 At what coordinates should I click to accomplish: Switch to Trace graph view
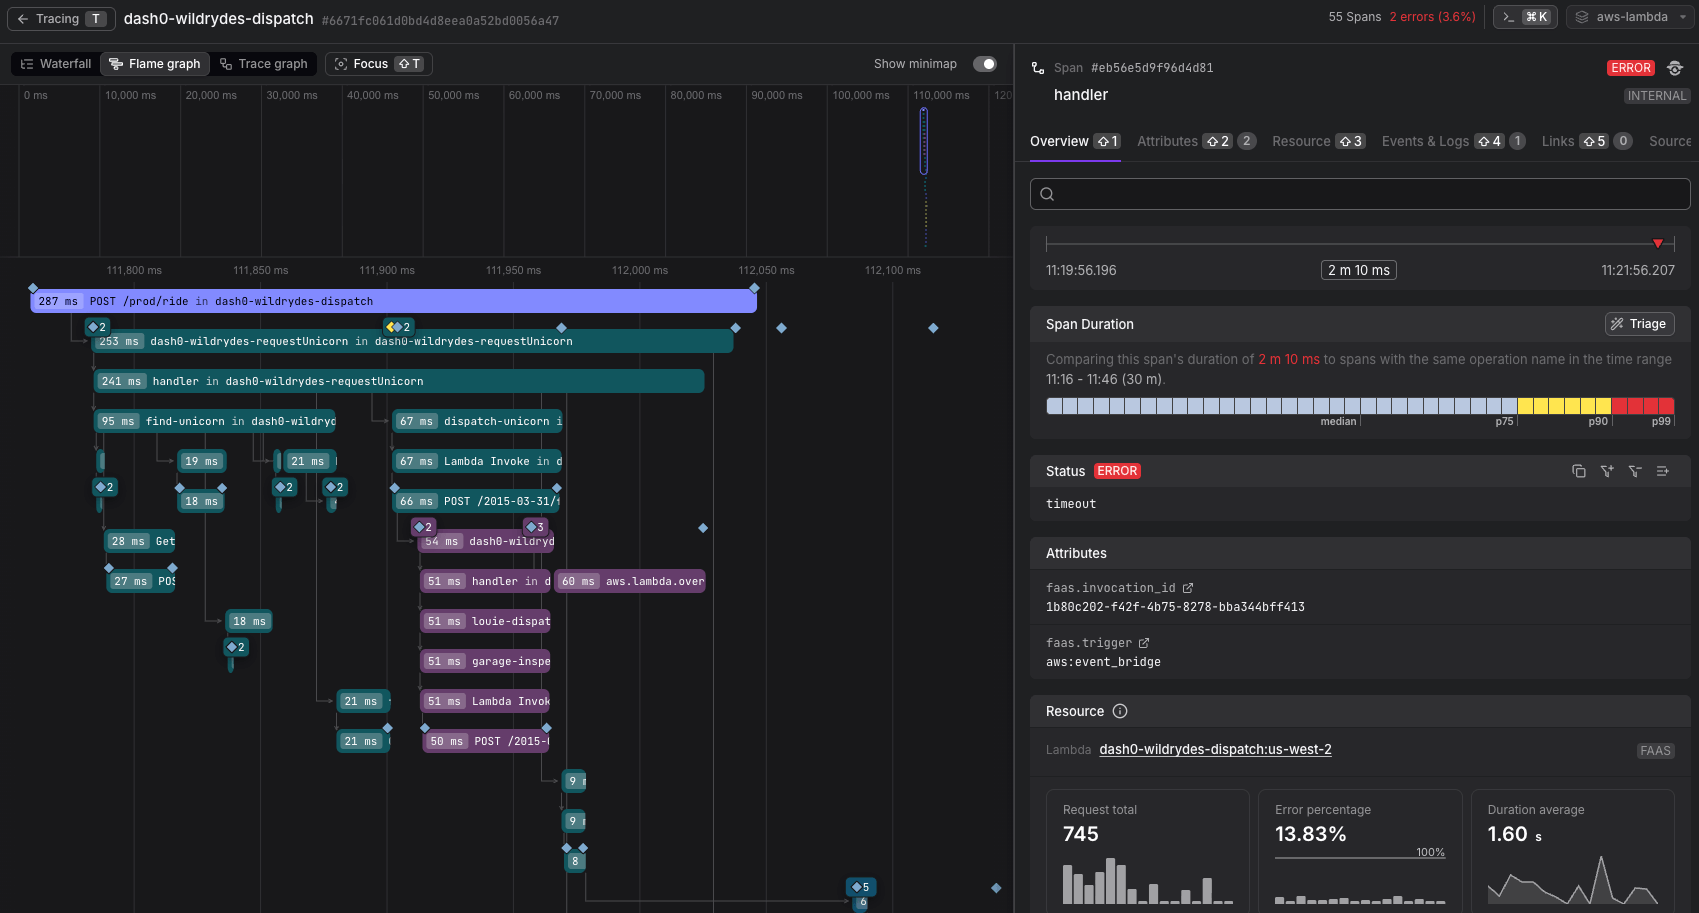264,64
